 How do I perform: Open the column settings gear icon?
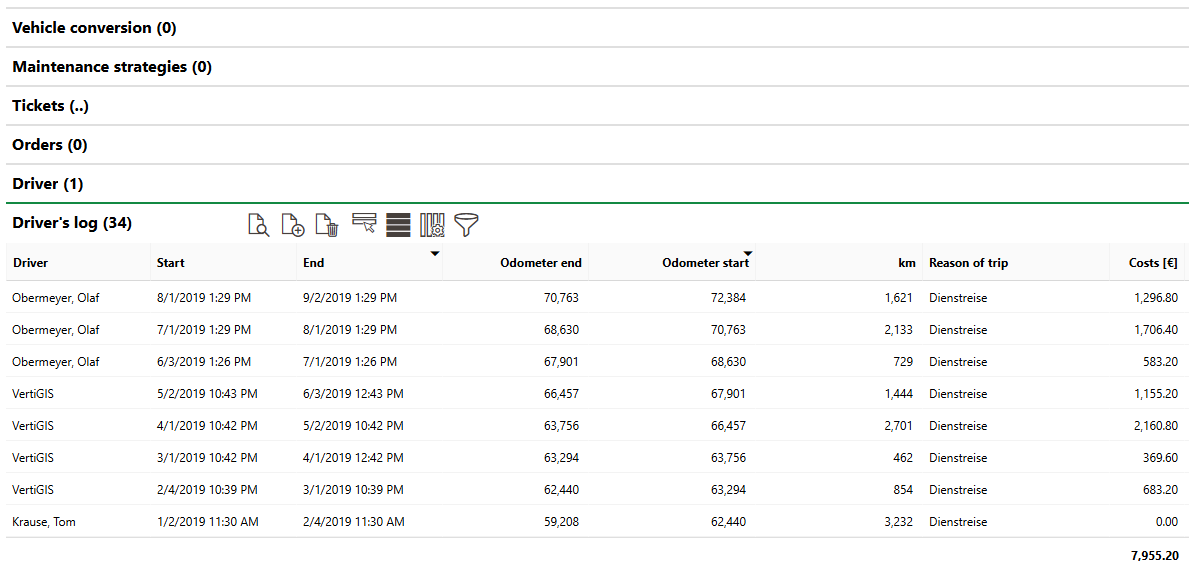pyautogui.click(x=432, y=225)
